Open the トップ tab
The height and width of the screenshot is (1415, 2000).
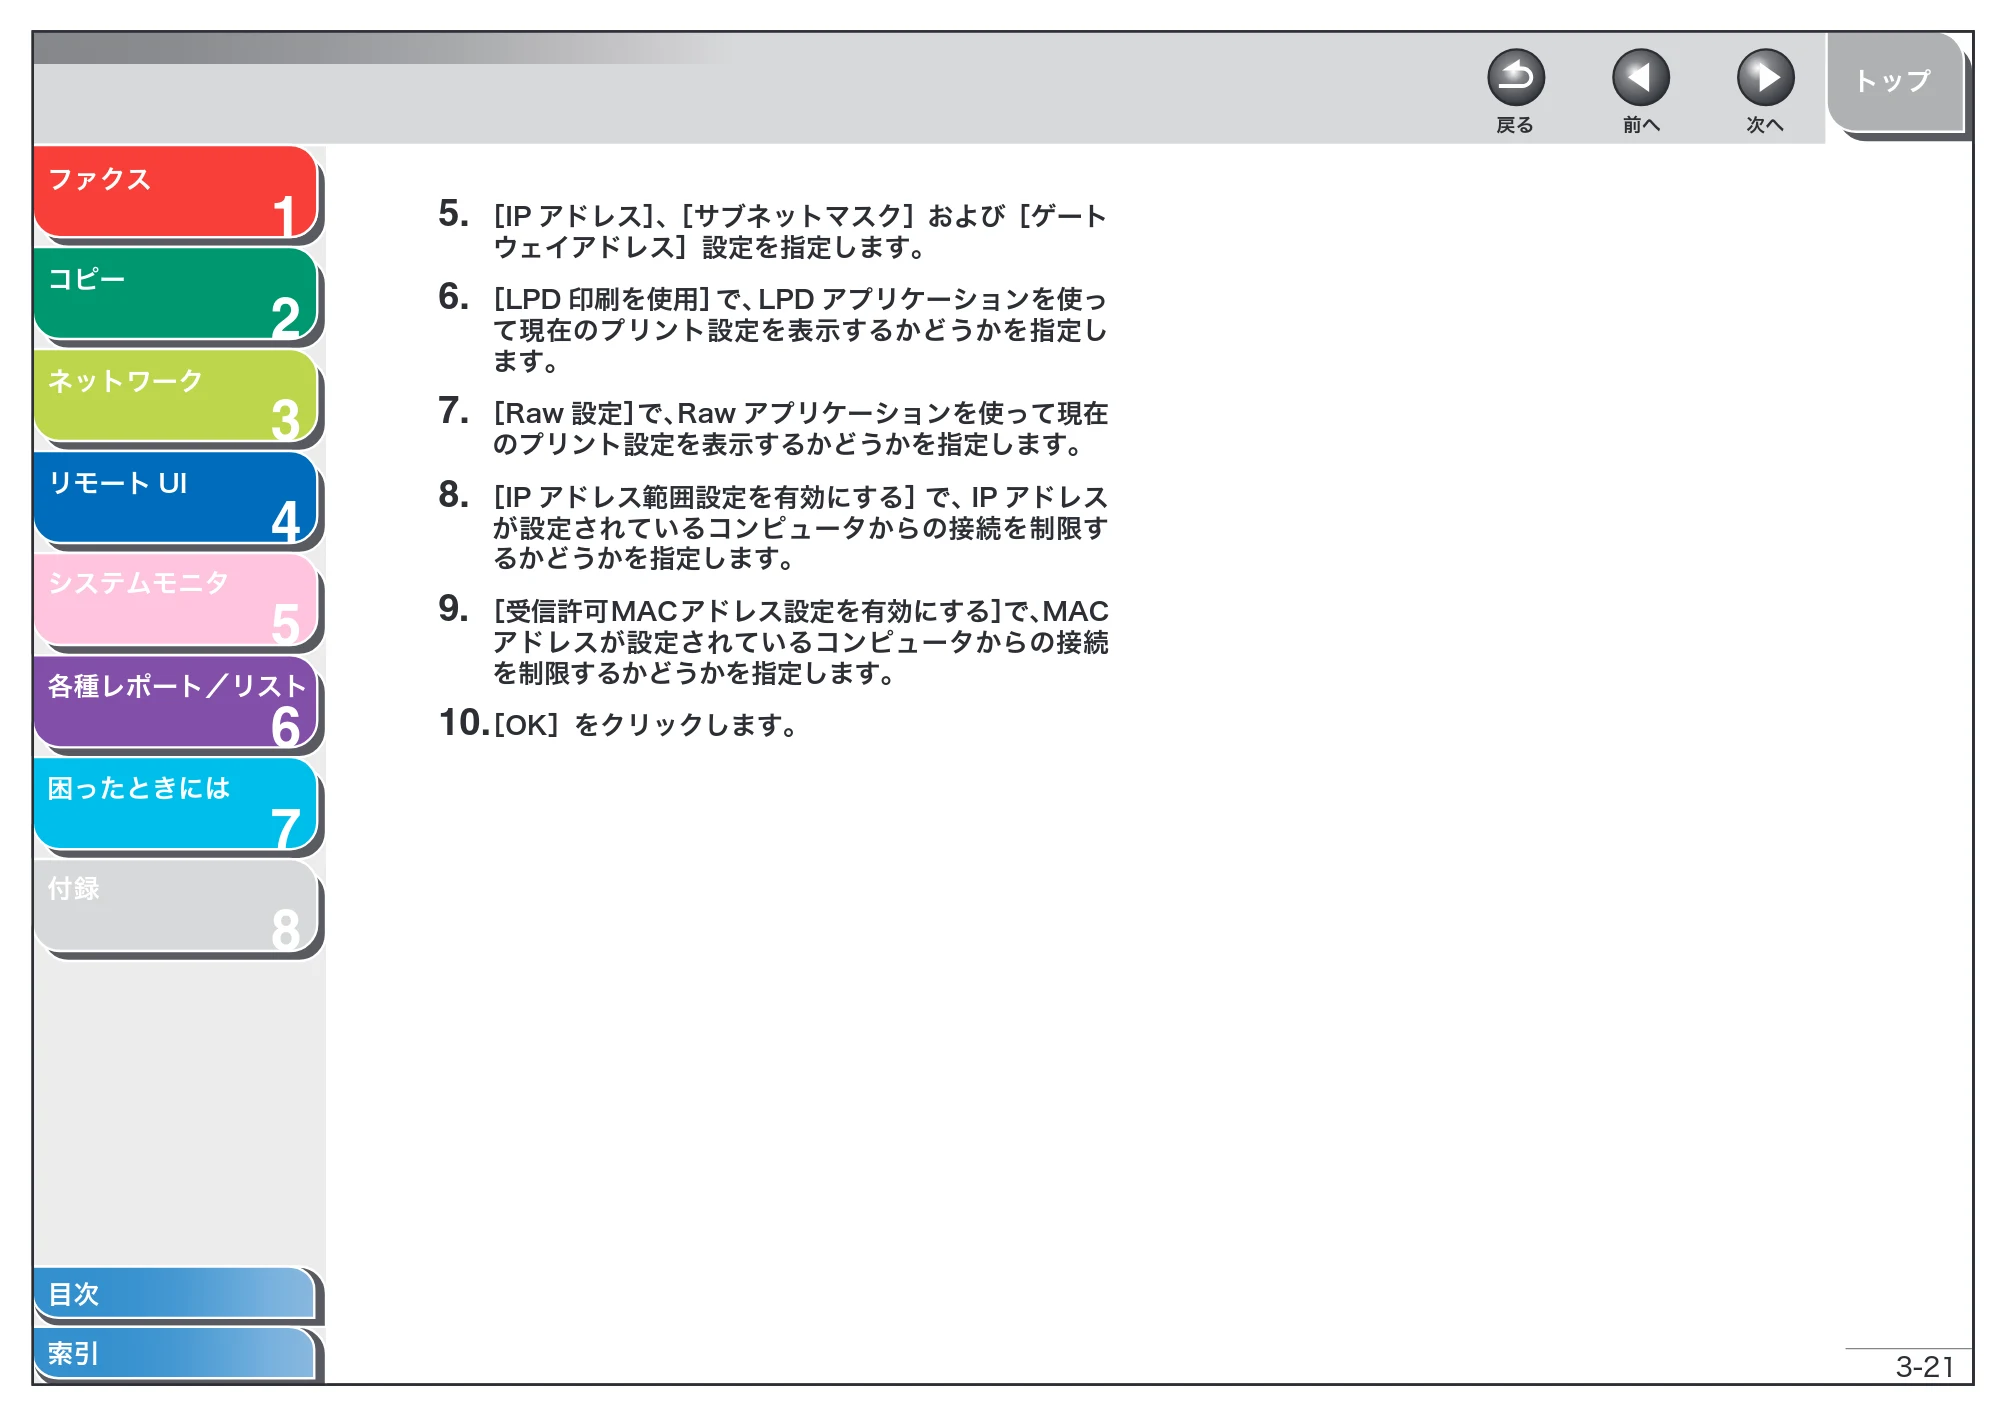tap(1894, 82)
